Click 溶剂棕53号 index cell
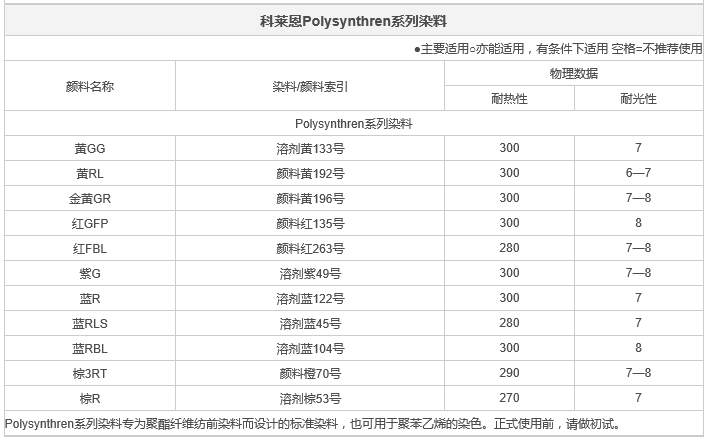This screenshot has width=705, height=437. click(310, 399)
